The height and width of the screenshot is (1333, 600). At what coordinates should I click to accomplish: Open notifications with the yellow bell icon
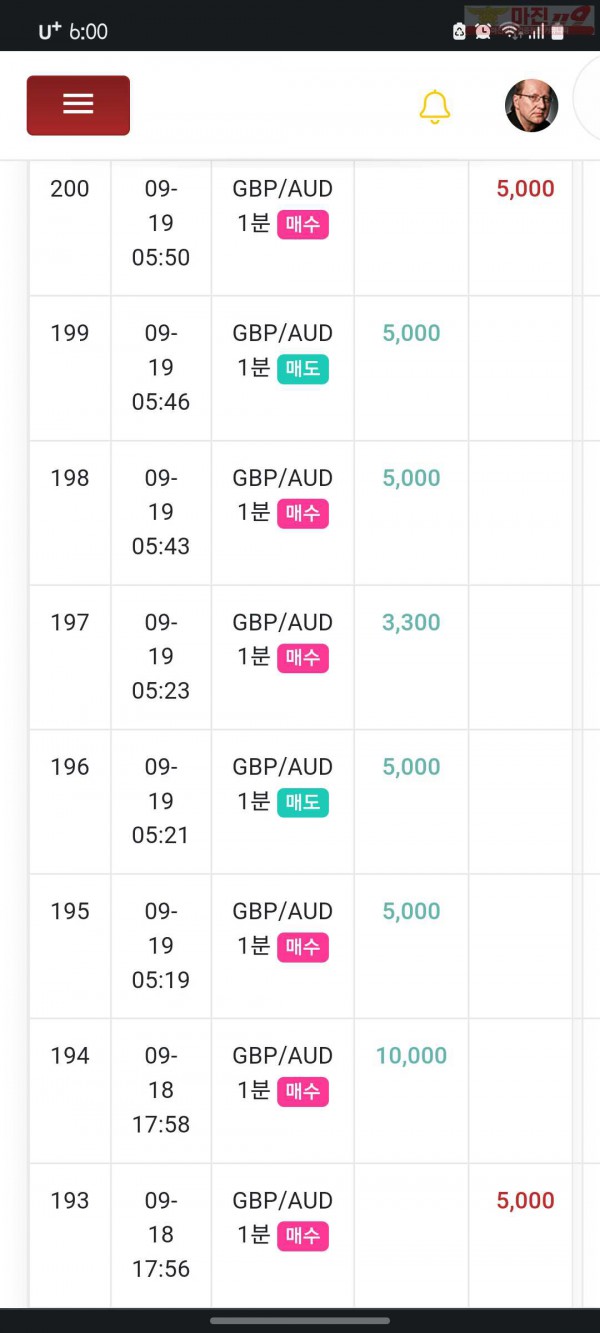point(434,107)
